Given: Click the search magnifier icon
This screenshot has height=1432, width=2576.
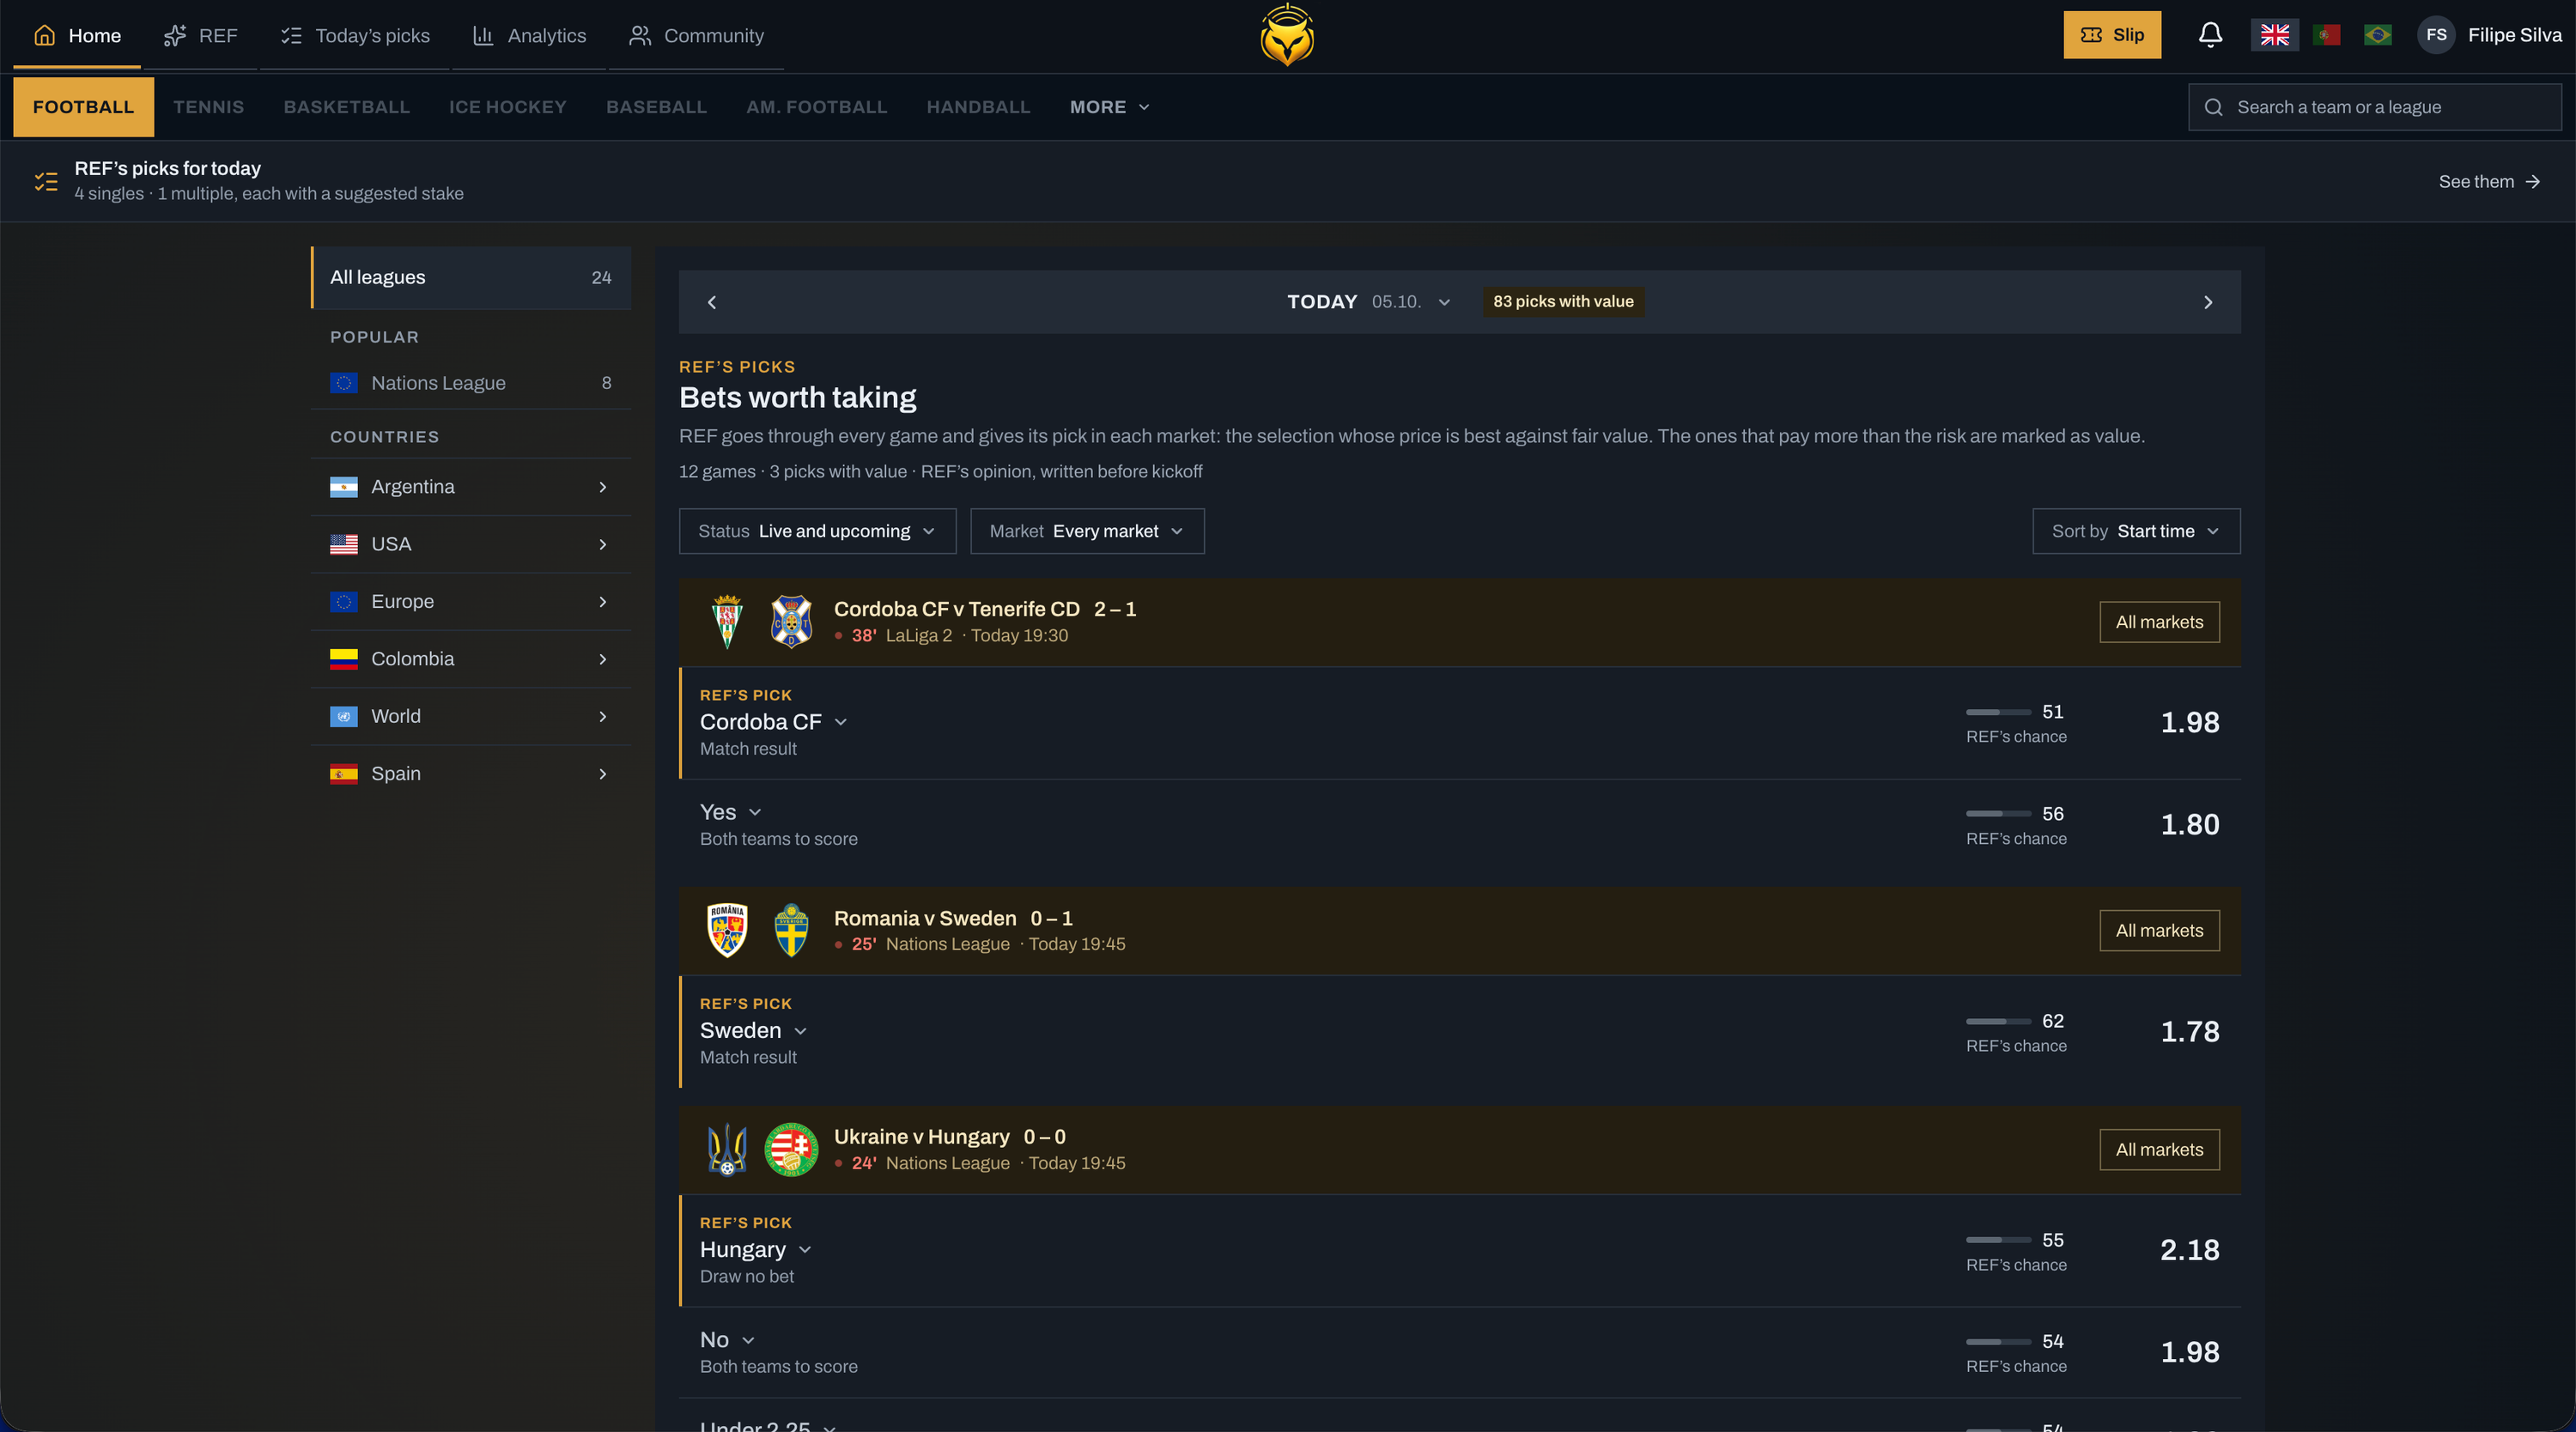Looking at the screenshot, I should [2213, 107].
